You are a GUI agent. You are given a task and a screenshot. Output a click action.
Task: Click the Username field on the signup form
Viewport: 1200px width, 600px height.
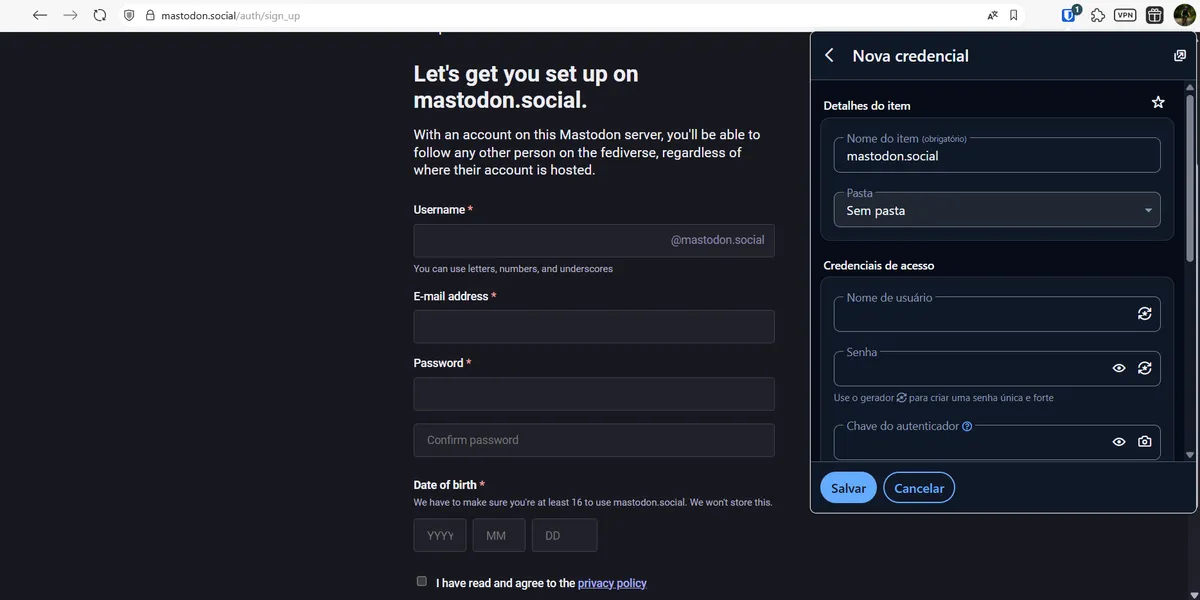[594, 240]
